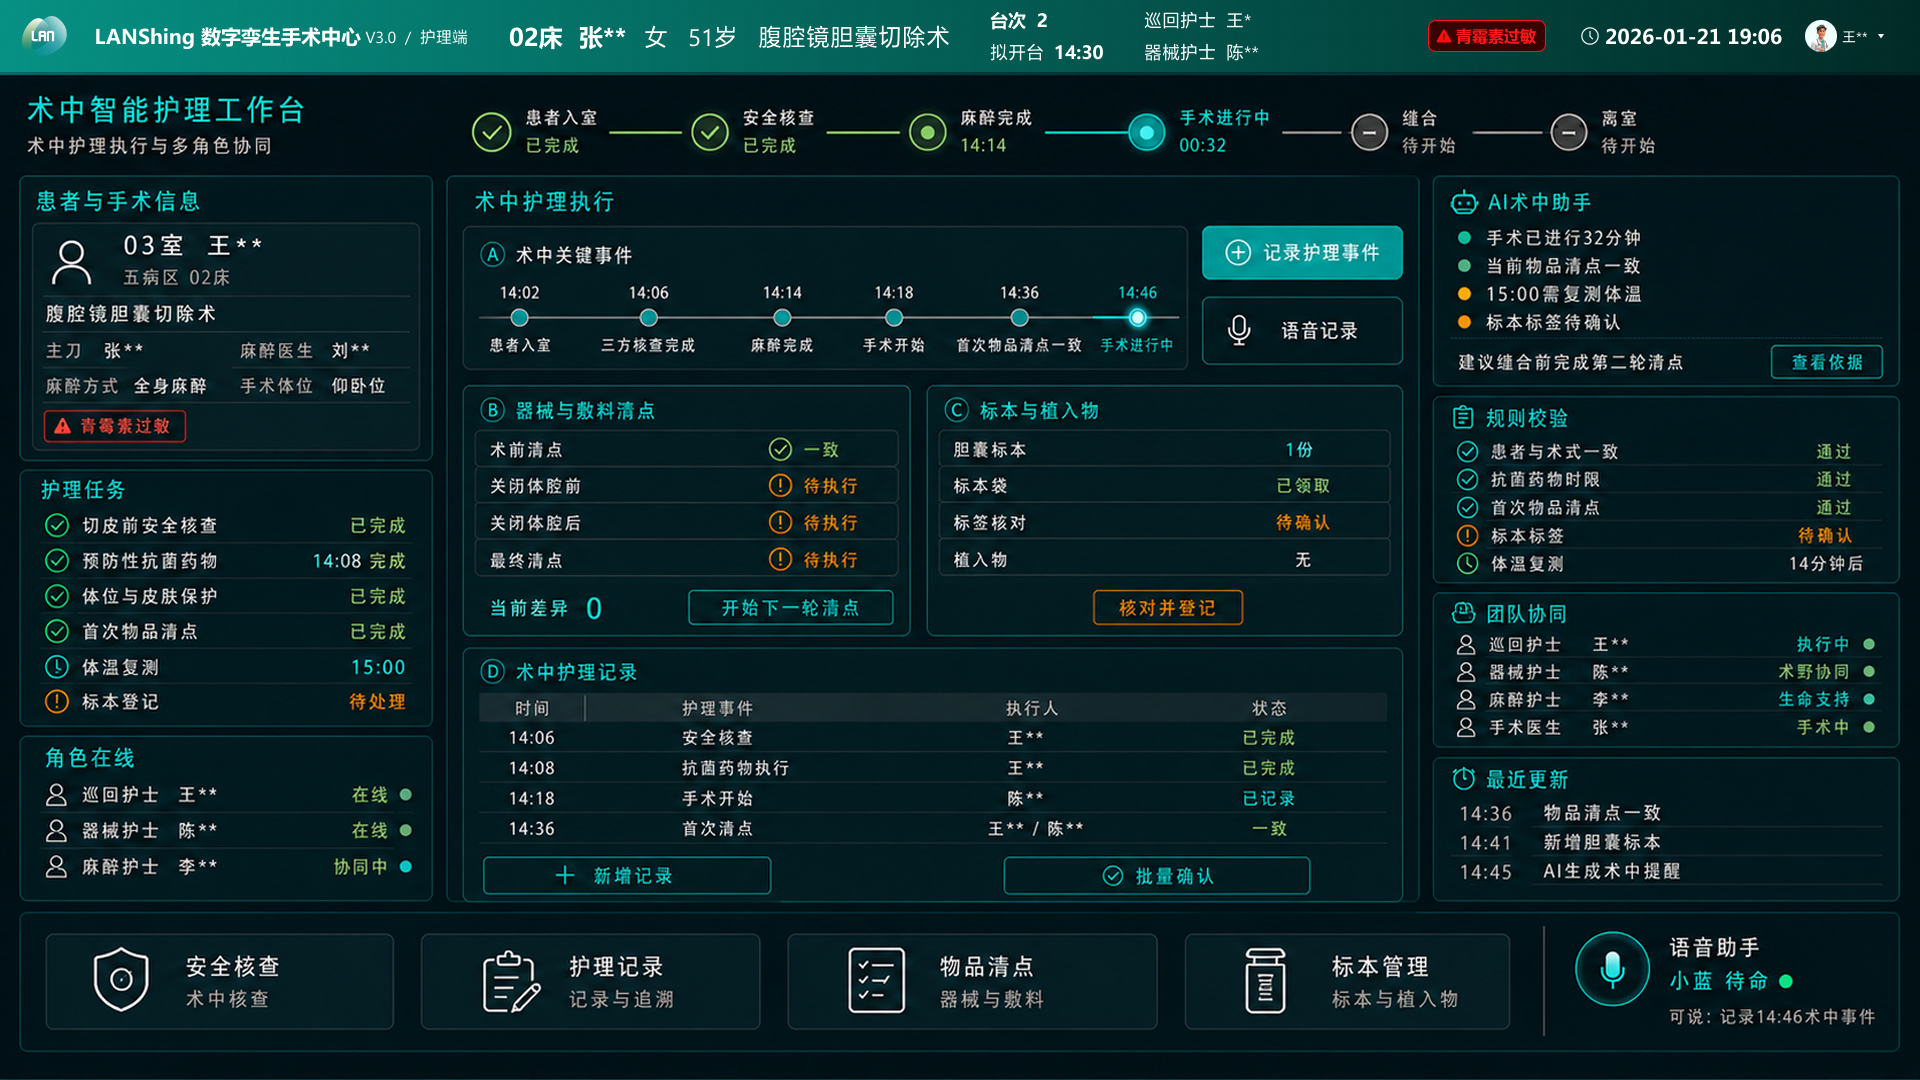Open the 护理记录 tab
The height and width of the screenshot is (1080, 1920).
(x=590, y=982)
